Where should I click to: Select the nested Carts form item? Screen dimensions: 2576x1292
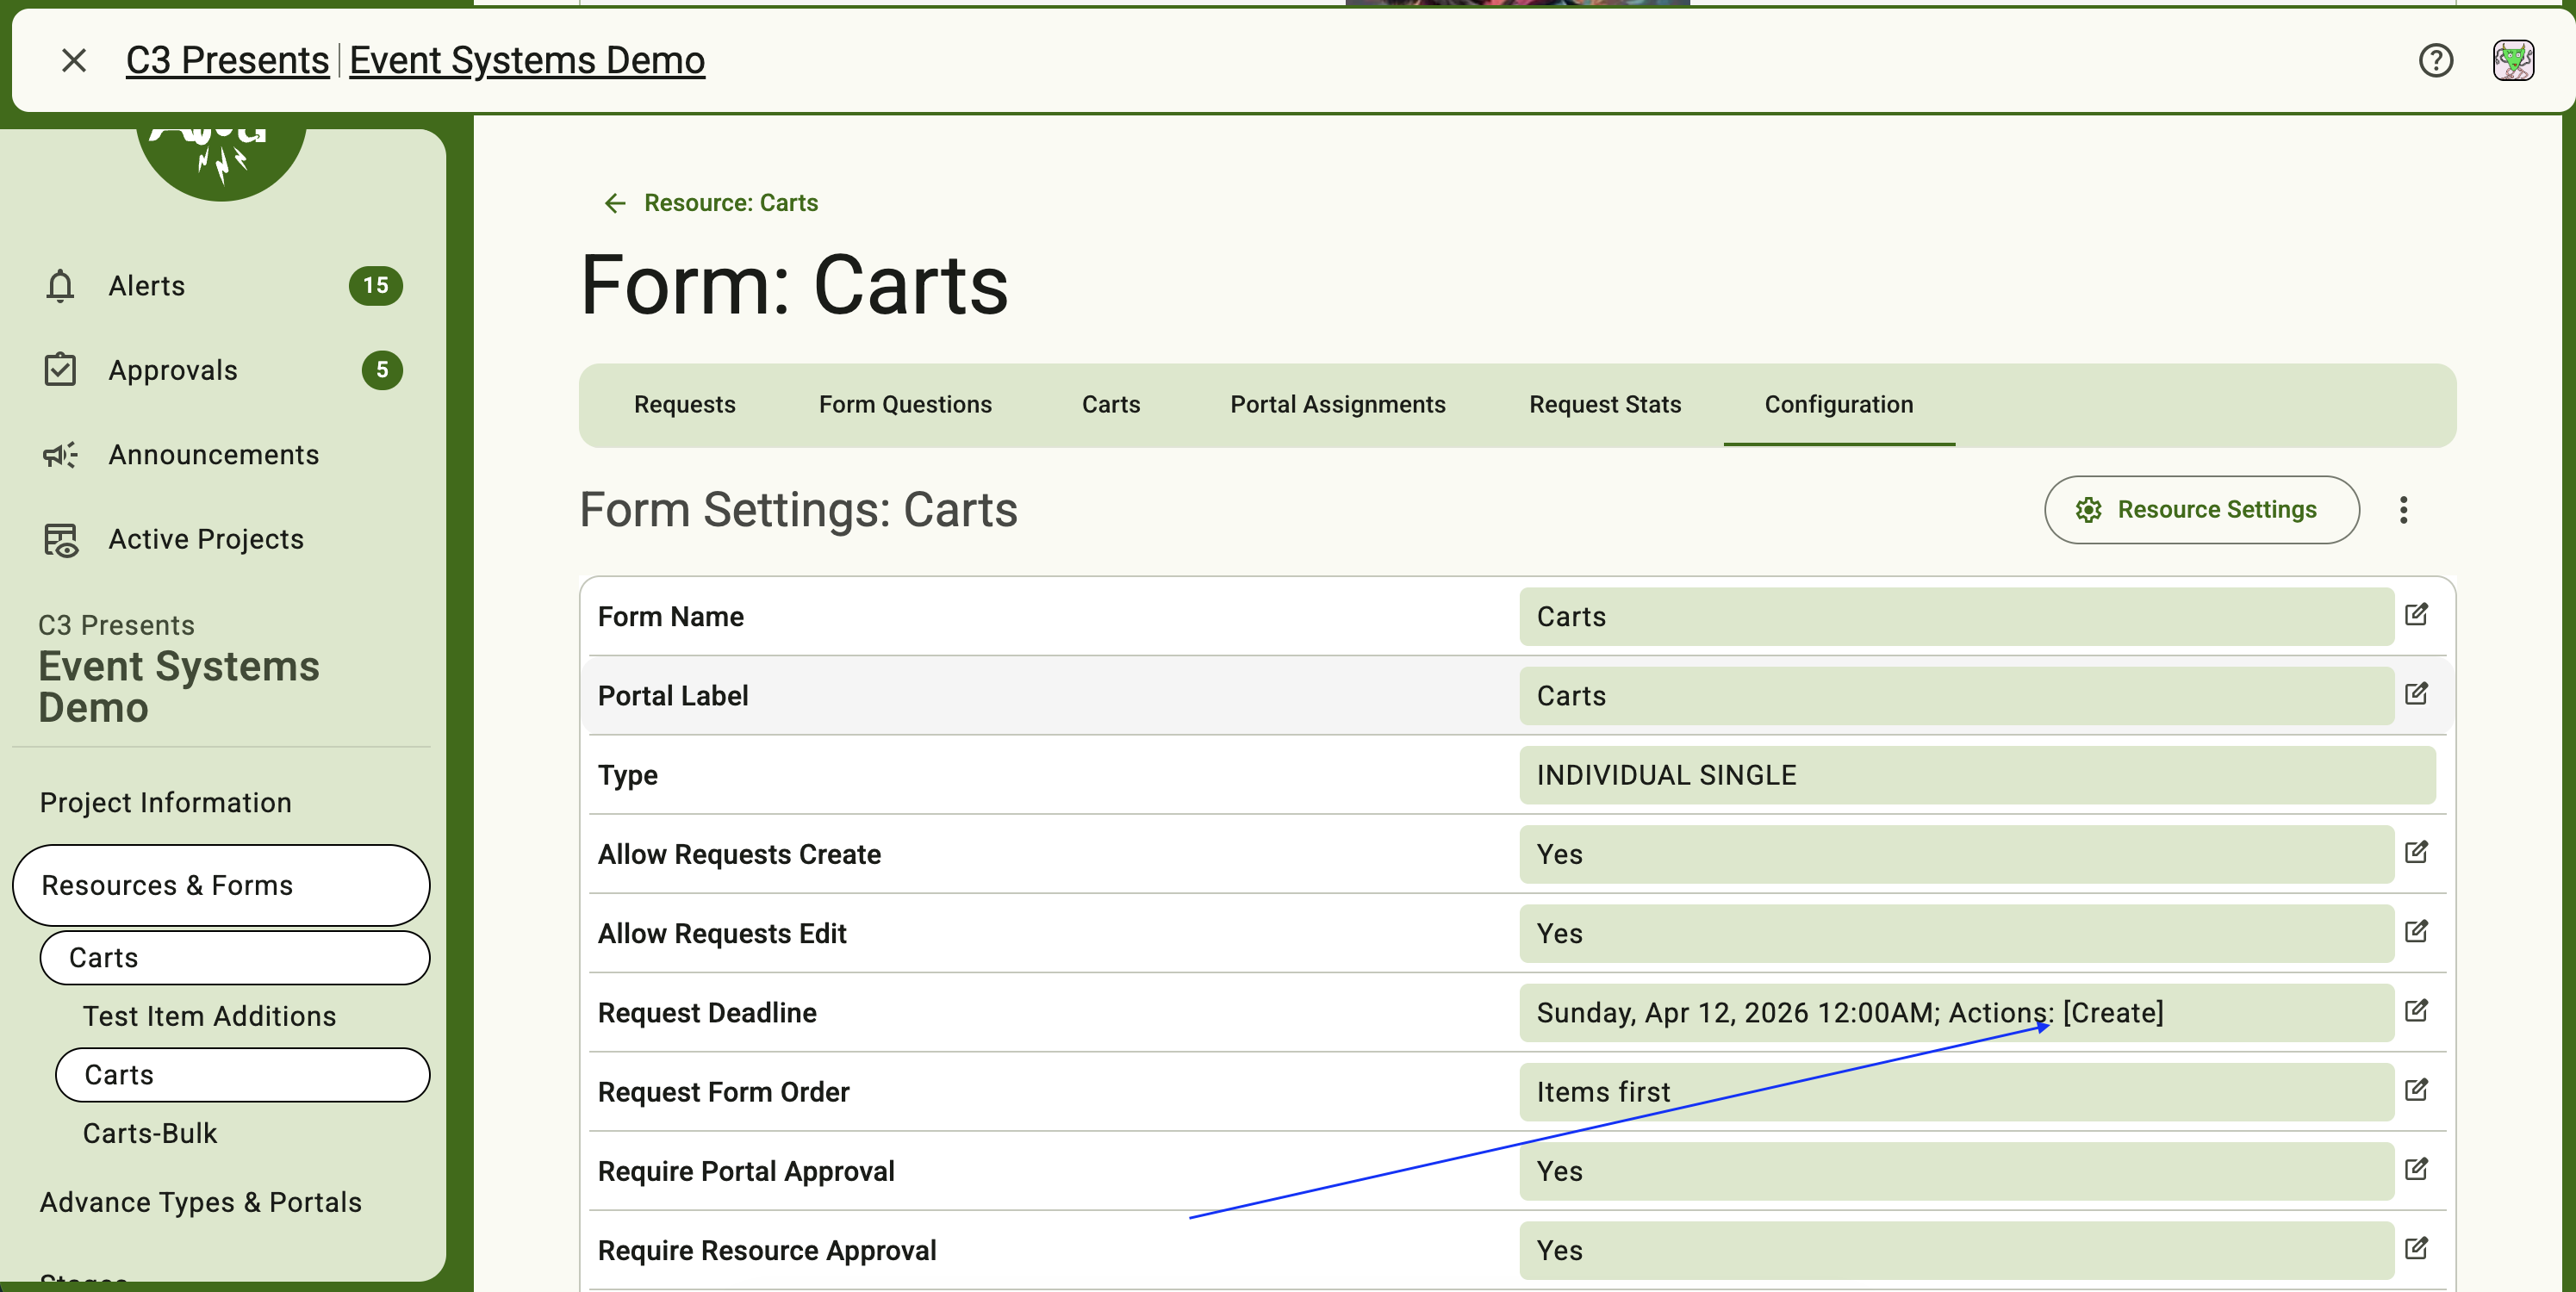242,1075
